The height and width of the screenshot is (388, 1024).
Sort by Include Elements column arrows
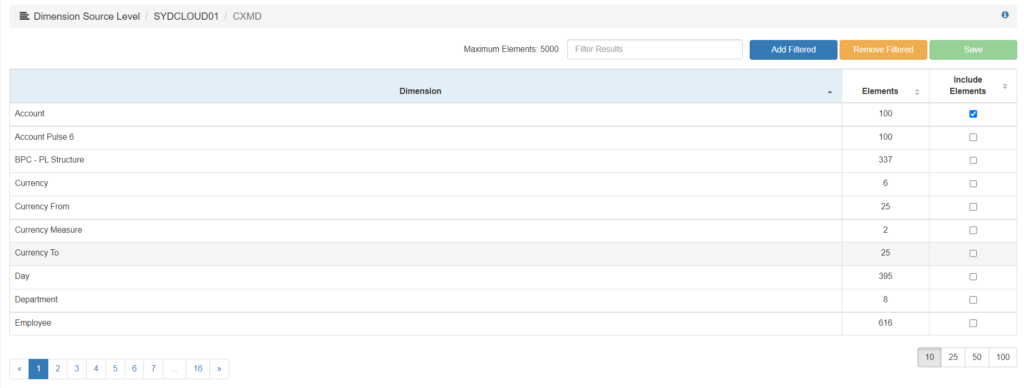[x=1005, y=86]
